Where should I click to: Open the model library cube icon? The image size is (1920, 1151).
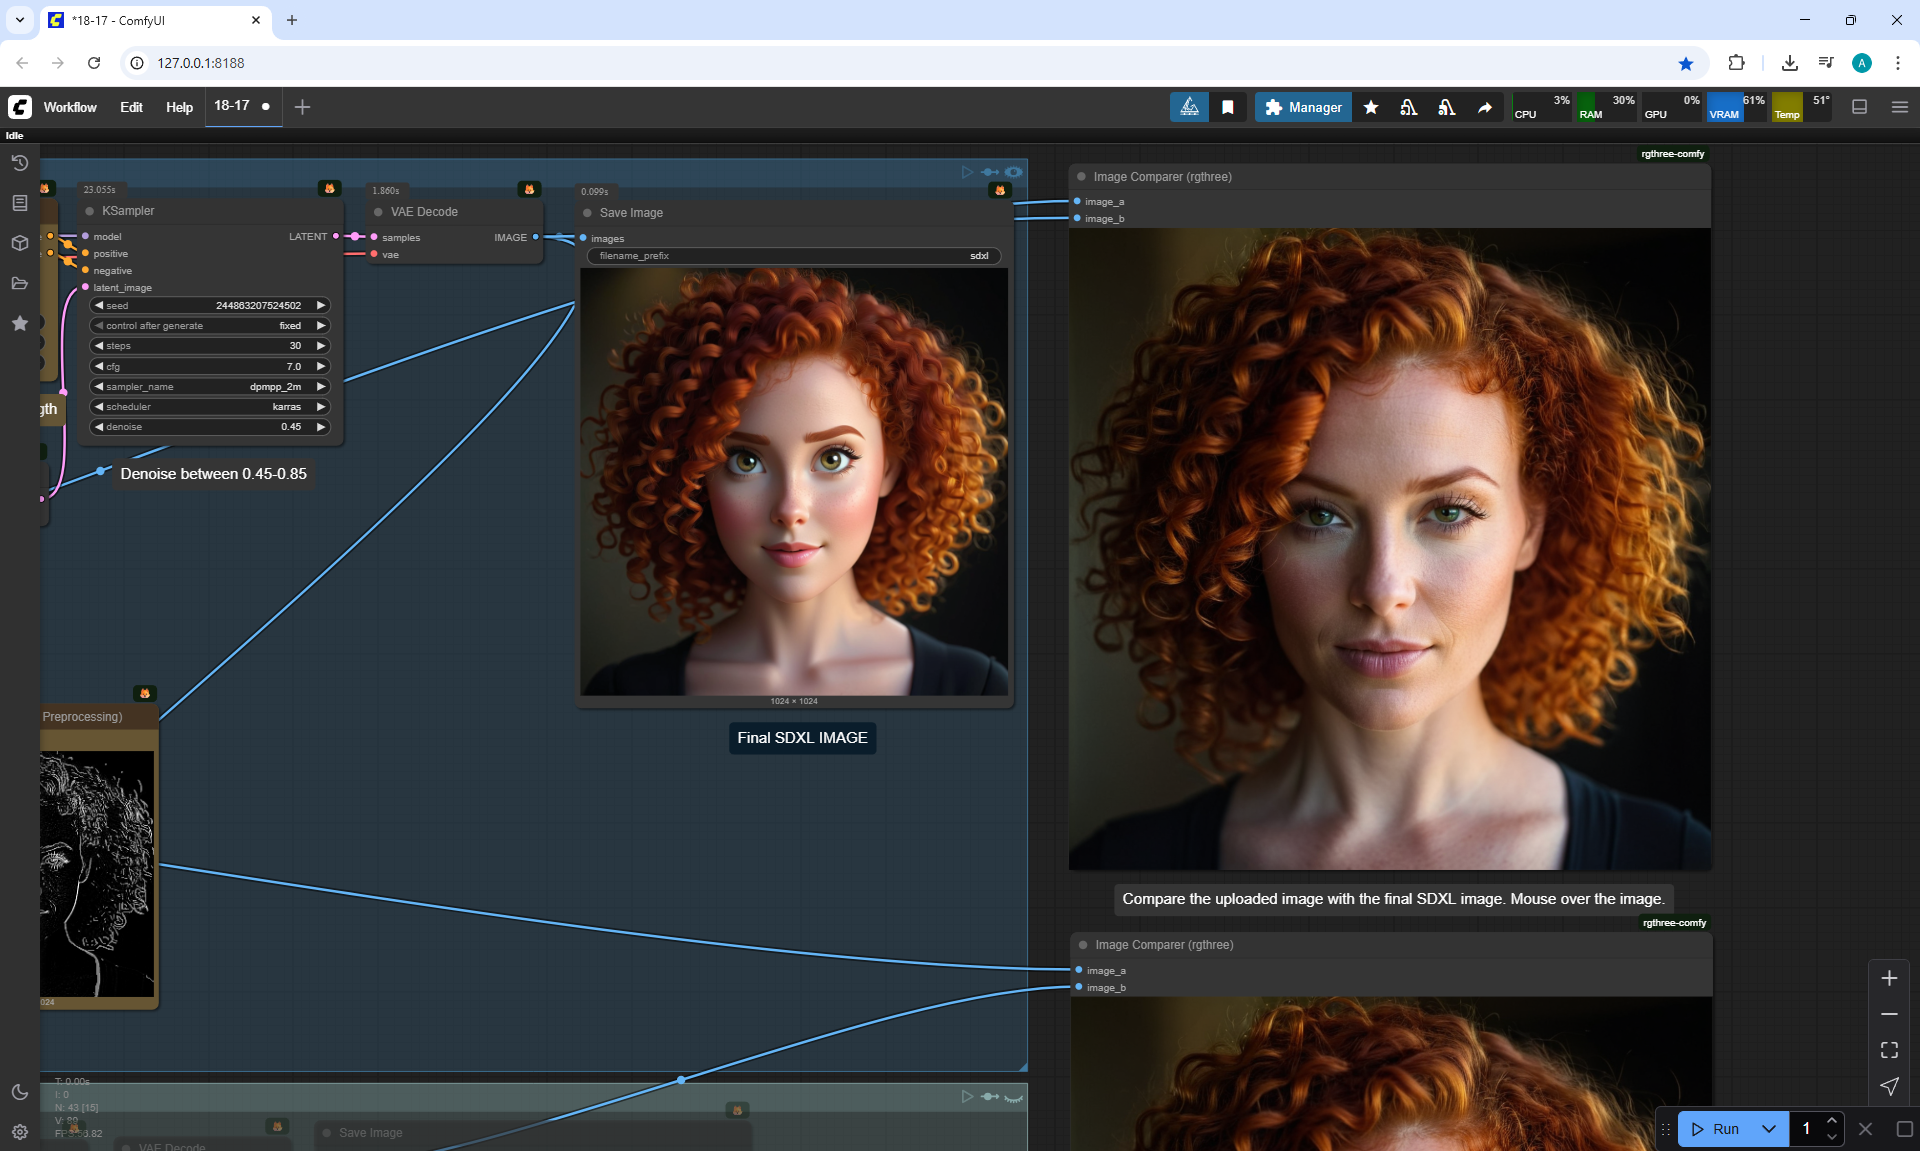click(19, 243)
